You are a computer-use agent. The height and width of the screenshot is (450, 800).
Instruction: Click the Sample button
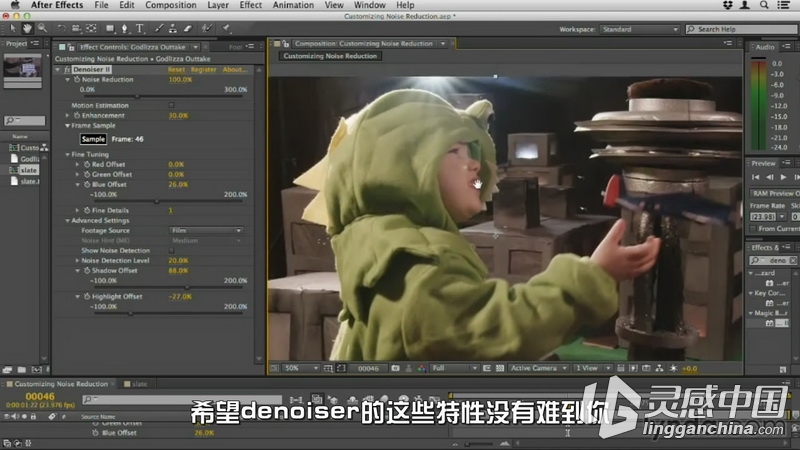(93, 139)
